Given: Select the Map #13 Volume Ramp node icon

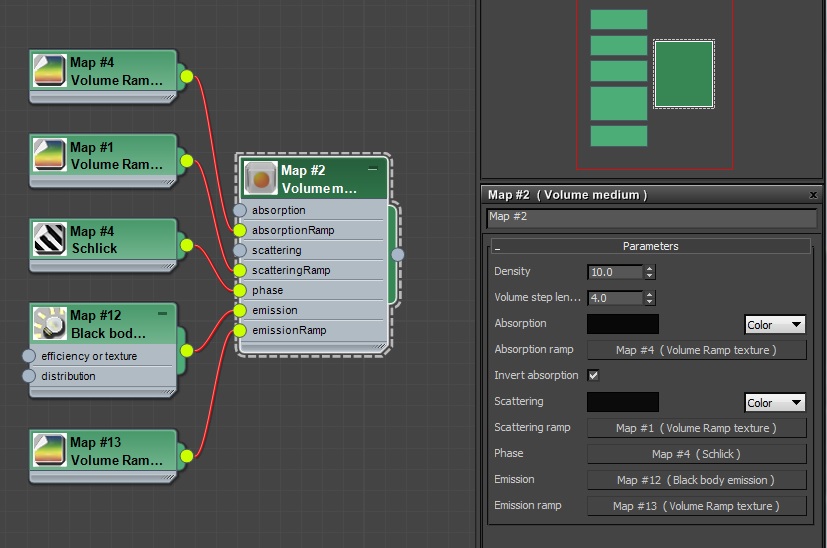Looking at the screenshot, I should (49, 450).
